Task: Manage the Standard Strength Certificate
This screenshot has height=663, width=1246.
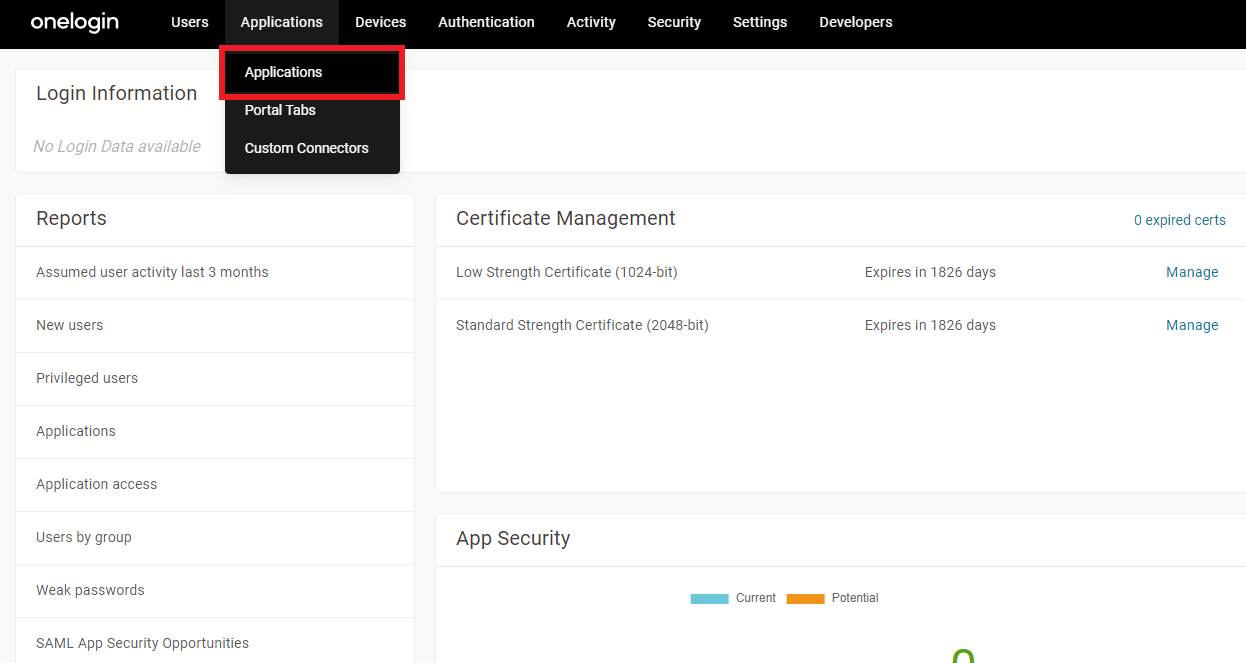Action: click(1192, 325)
